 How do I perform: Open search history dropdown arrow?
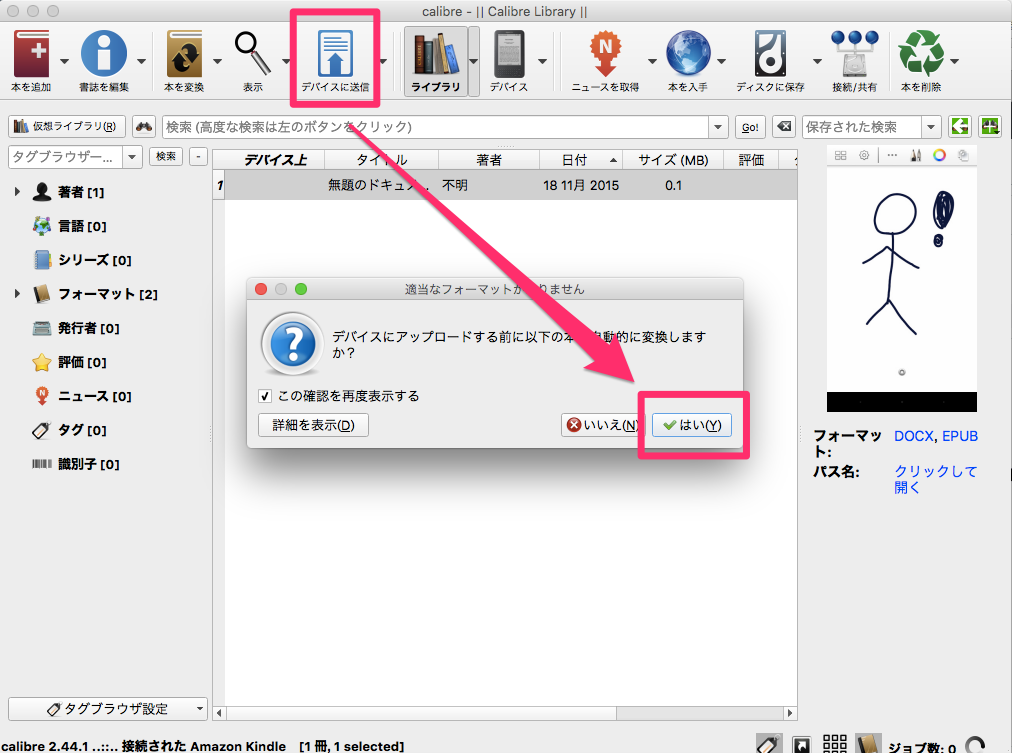(x=718, y=127)
